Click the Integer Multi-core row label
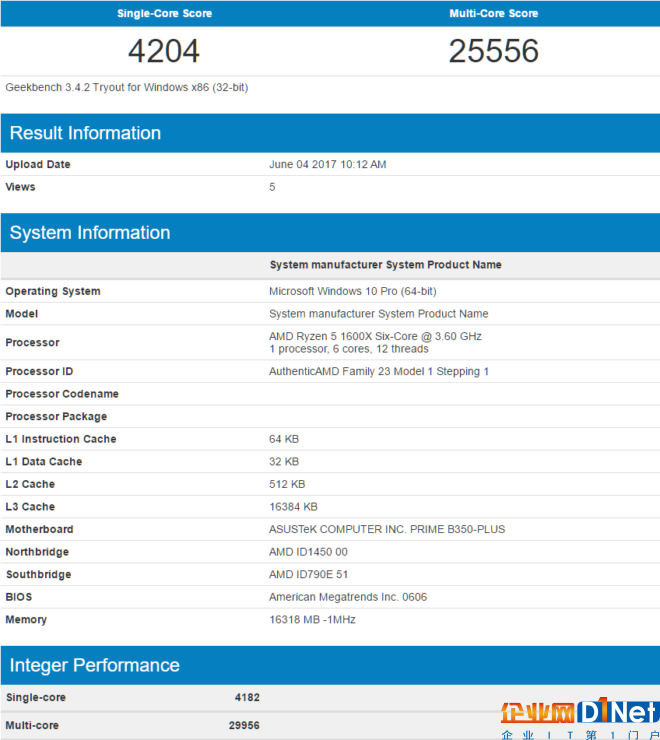The height and width of the screenshot is (740, 660). coord(32,725)
